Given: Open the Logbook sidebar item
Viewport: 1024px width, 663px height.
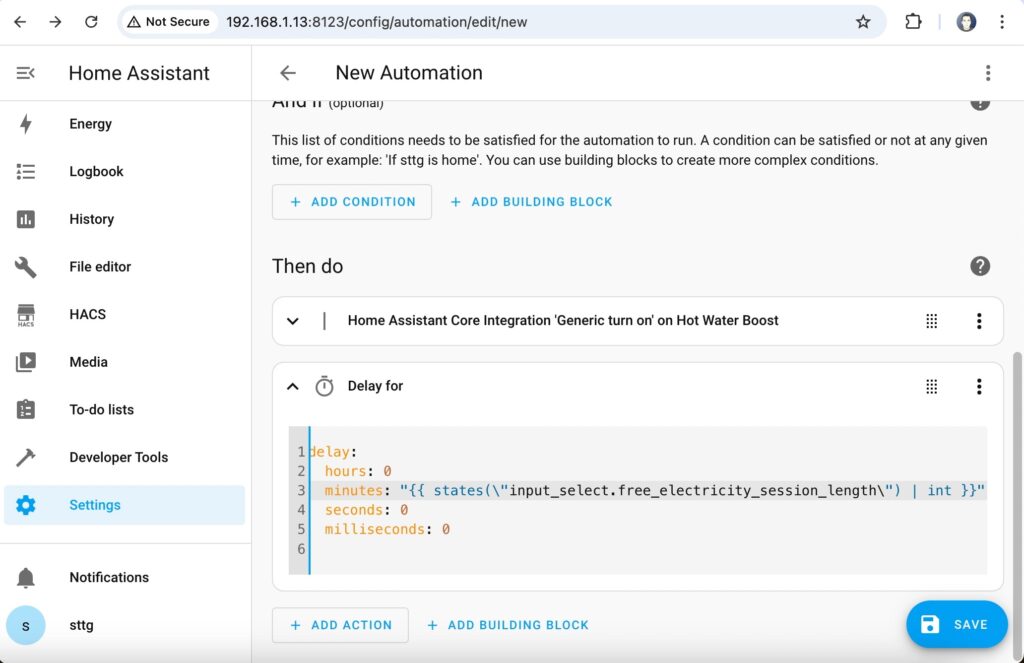Looking at the screenshot, I should point(124,171).
